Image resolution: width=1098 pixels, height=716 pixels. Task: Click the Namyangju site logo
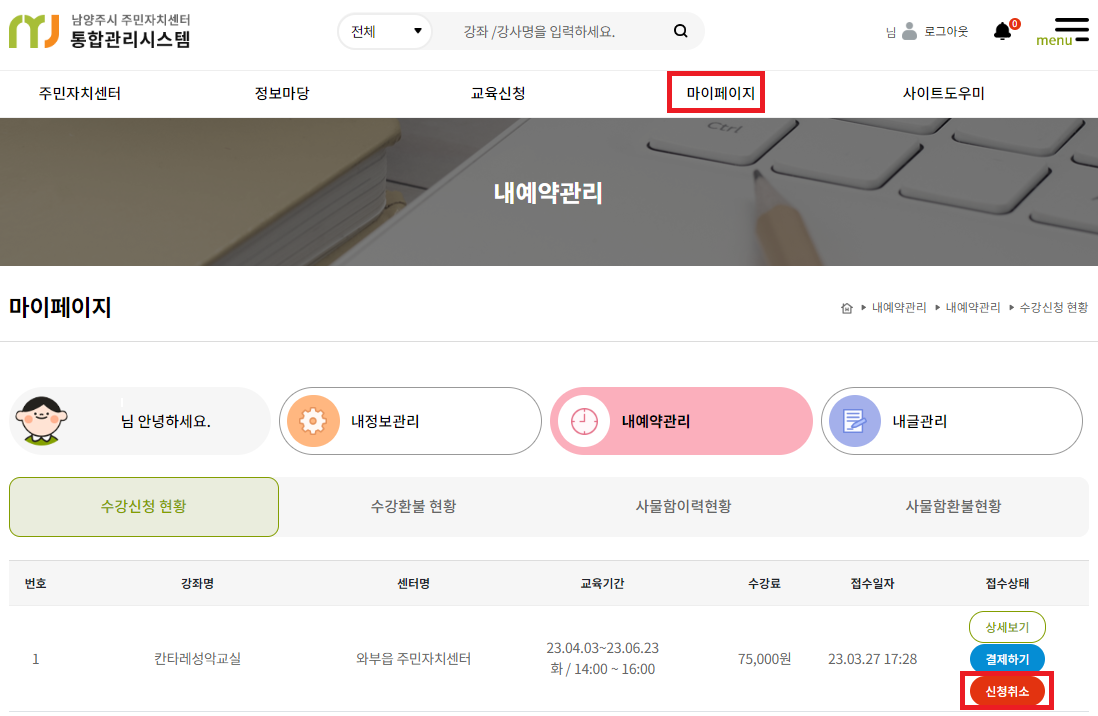(99, 31)
